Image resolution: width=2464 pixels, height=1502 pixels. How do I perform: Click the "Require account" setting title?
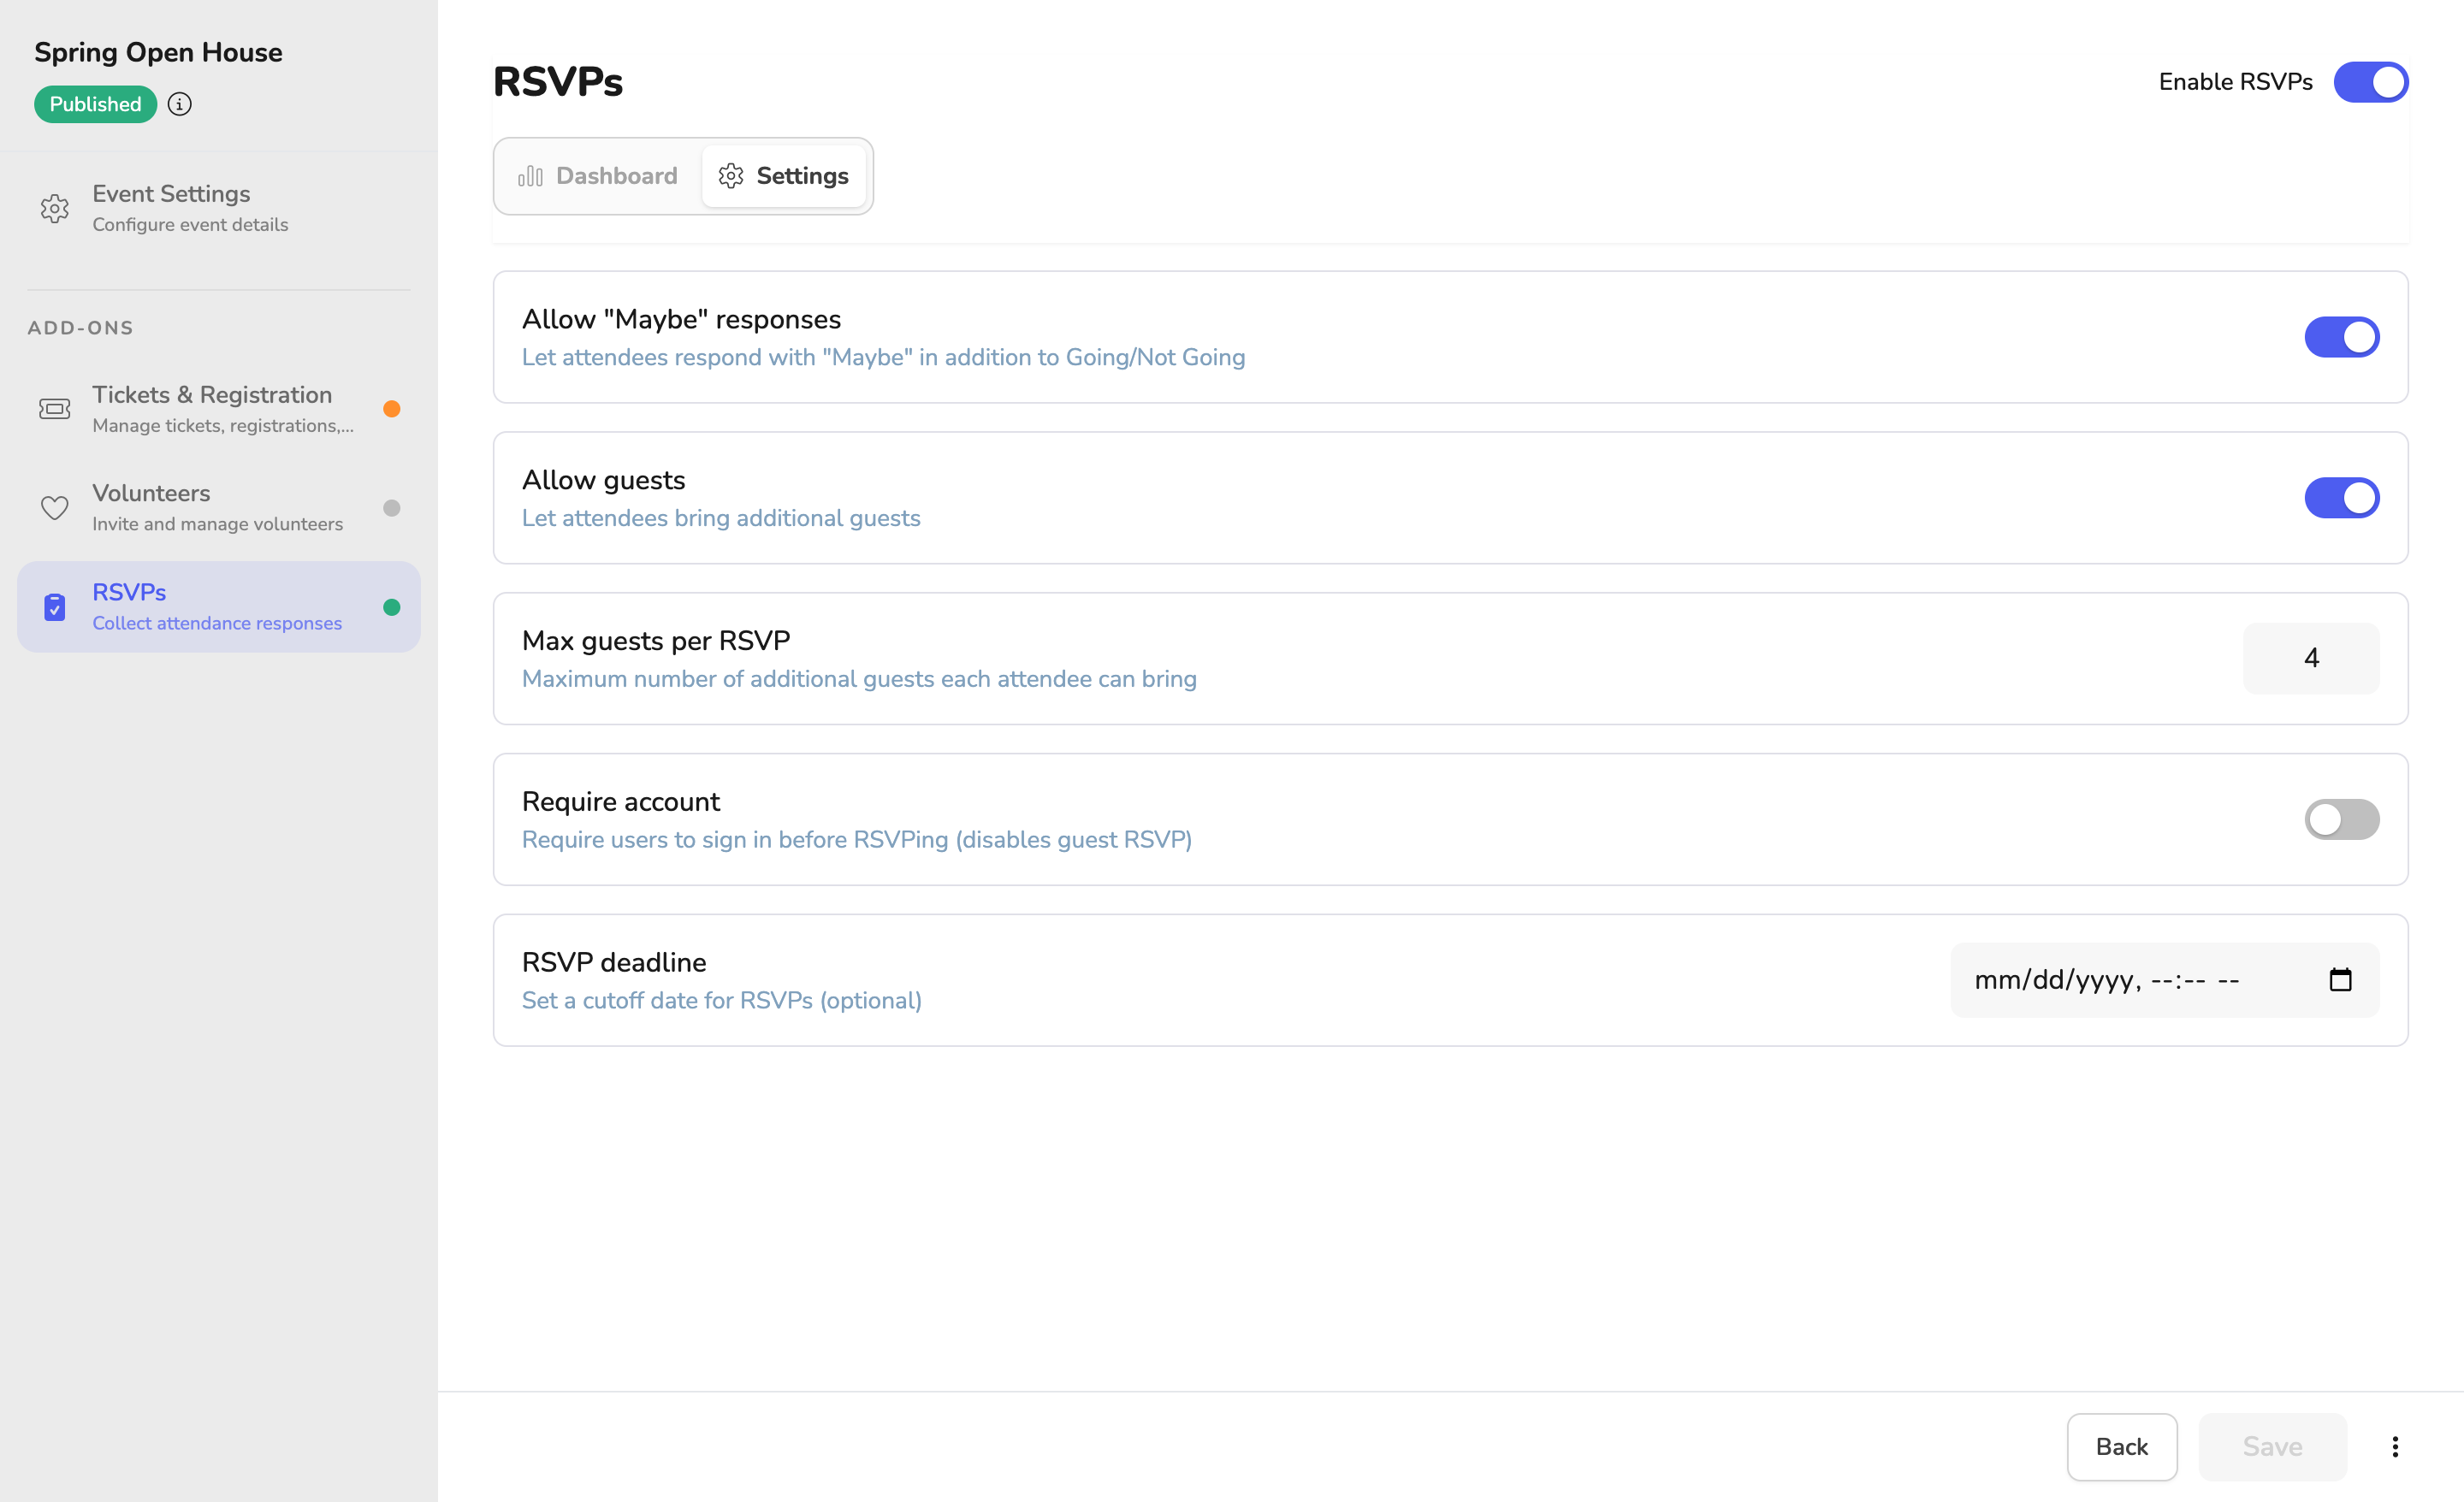click(x=621, y=801)
